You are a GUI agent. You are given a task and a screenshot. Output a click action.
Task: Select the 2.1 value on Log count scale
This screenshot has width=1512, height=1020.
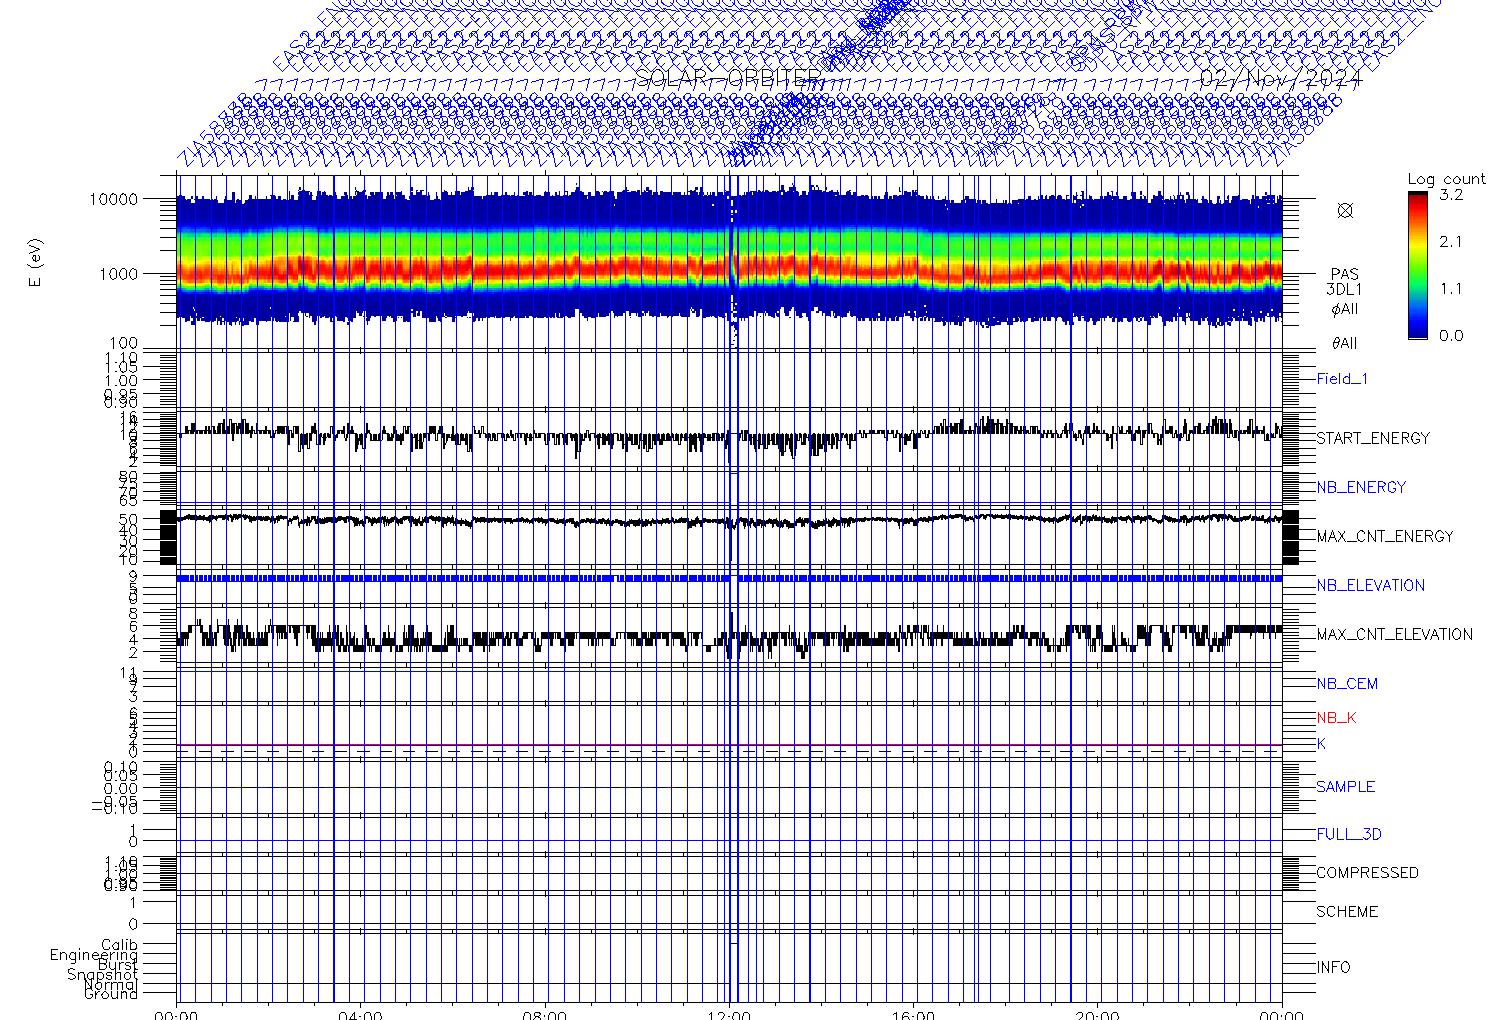1451,242
